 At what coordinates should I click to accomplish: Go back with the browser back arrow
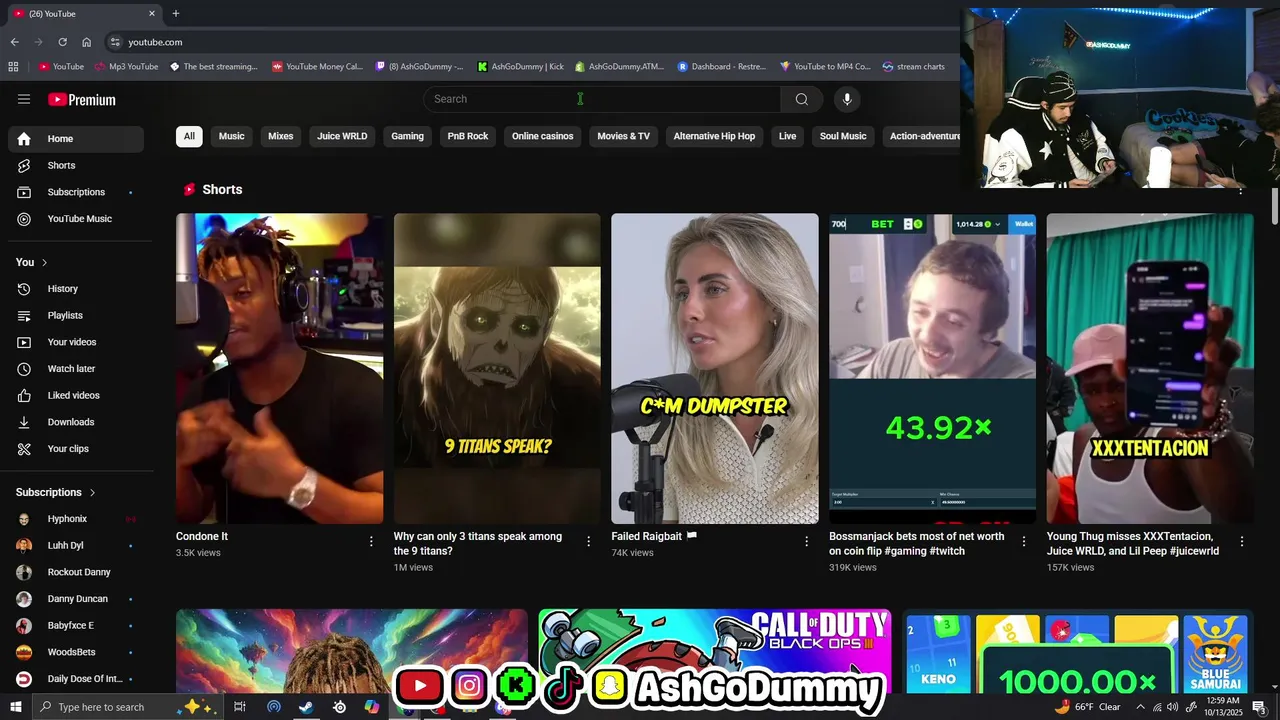[x=14, y=42]
